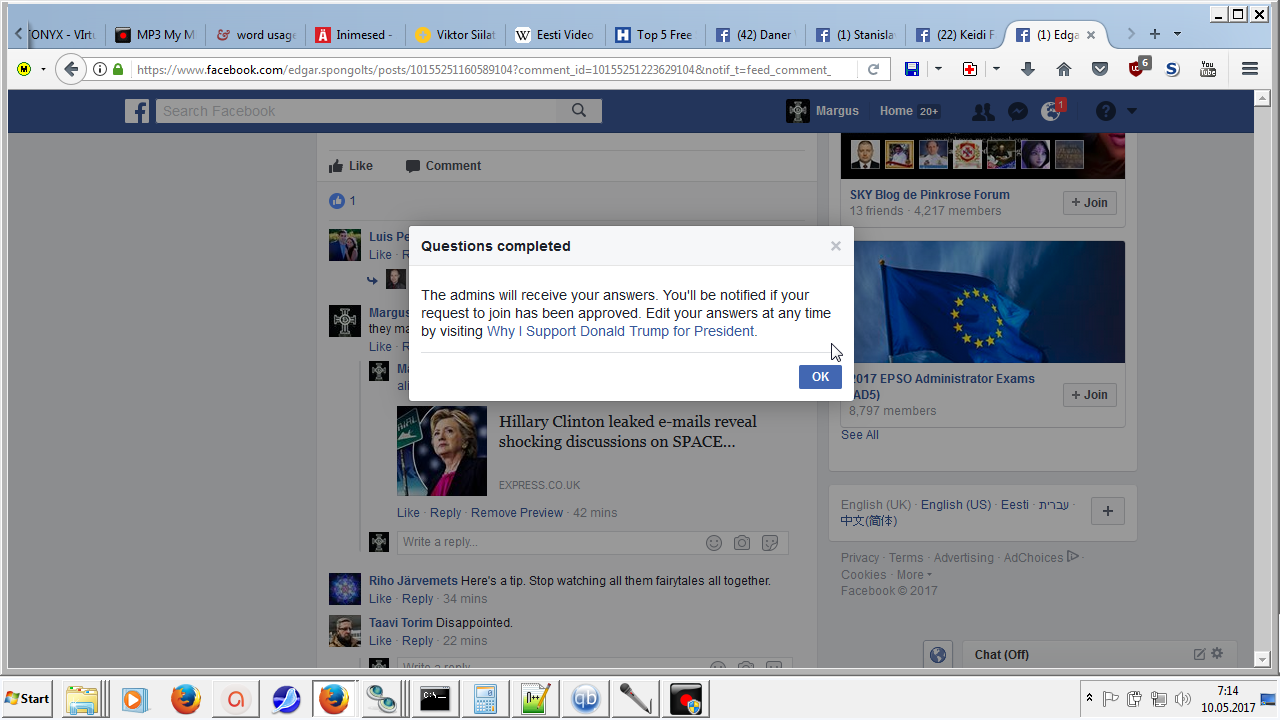Open Facebook Home link
The height and width of the screenshot is (720, 1280).
[x=896, y=111]
